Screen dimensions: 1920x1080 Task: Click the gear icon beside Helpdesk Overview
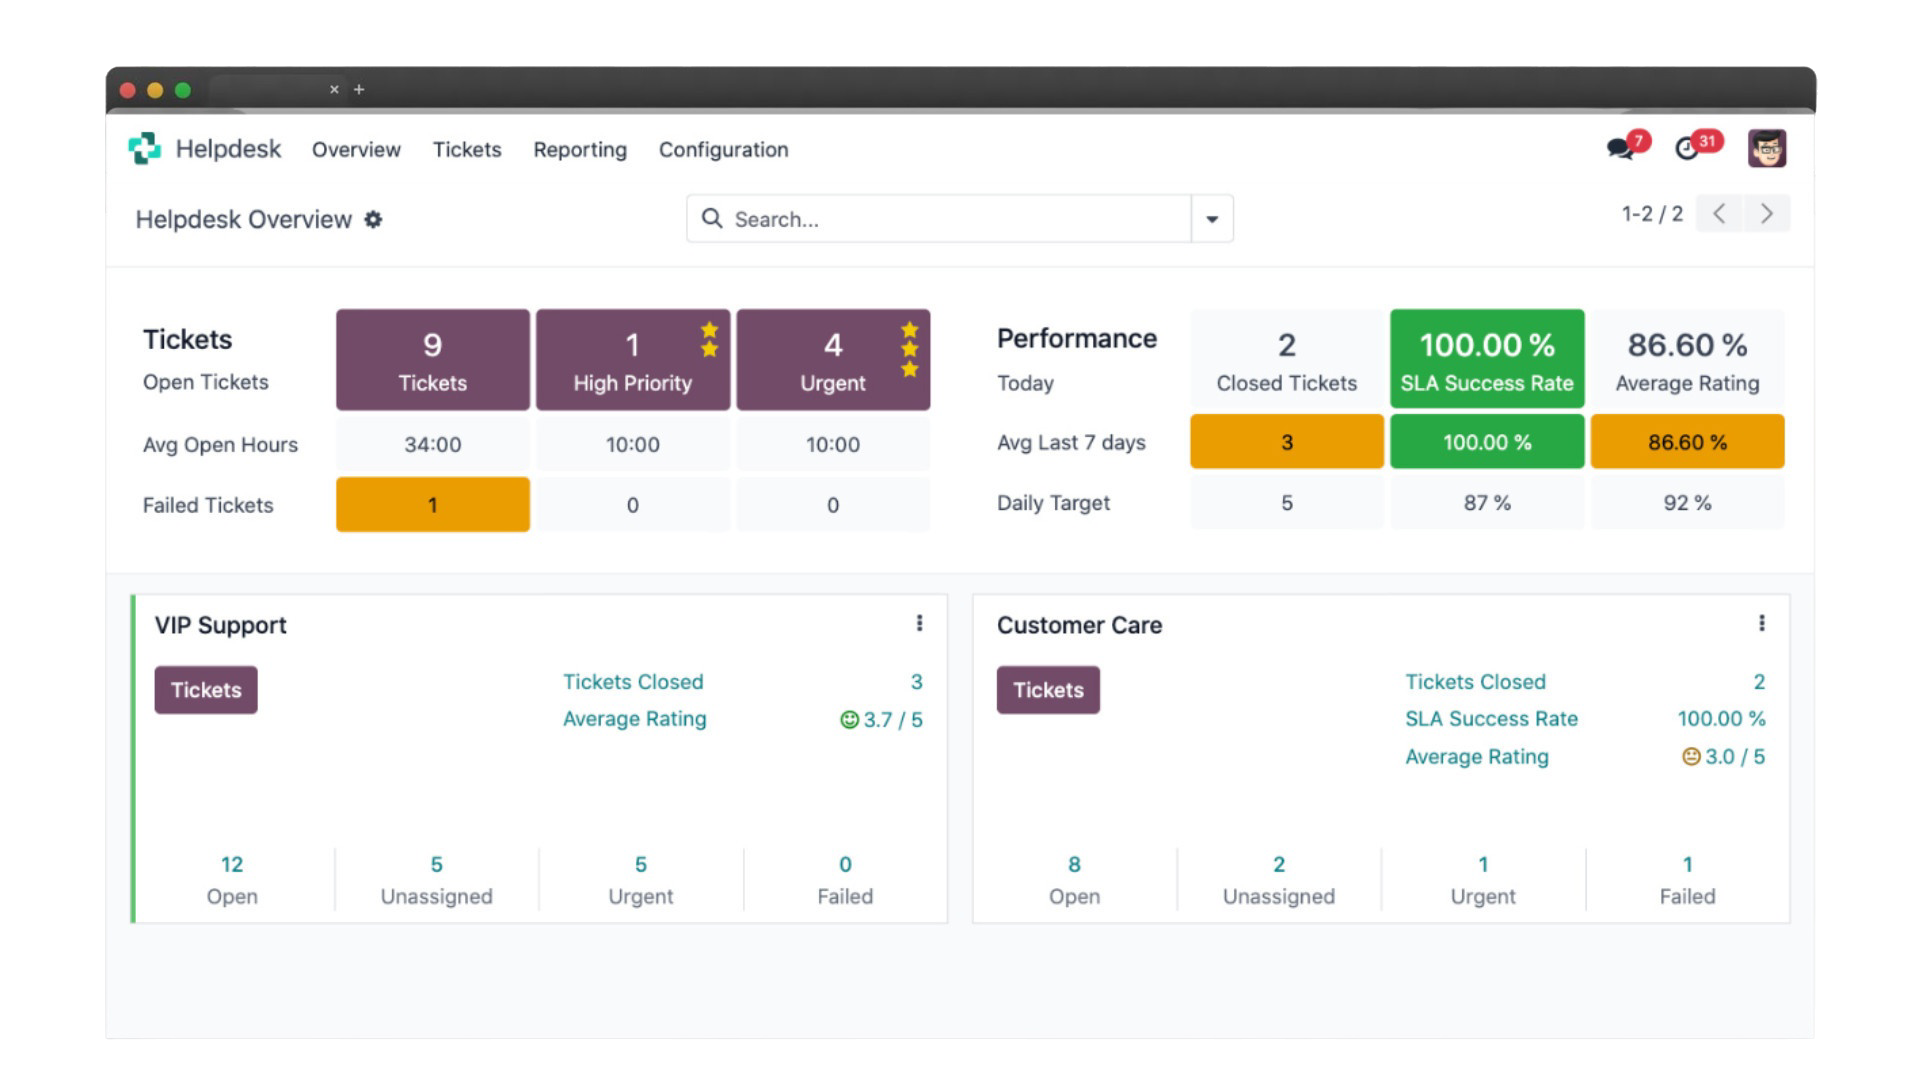click(x=373, y=219)
